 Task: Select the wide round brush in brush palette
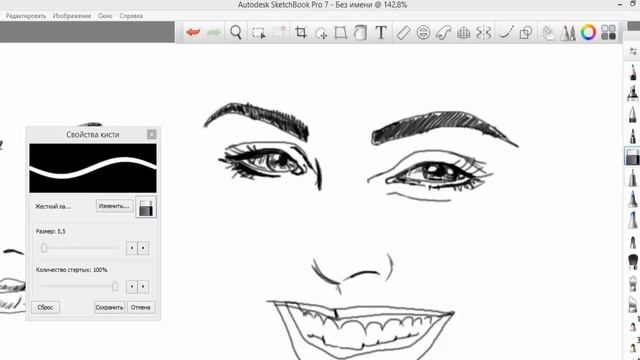633,261
